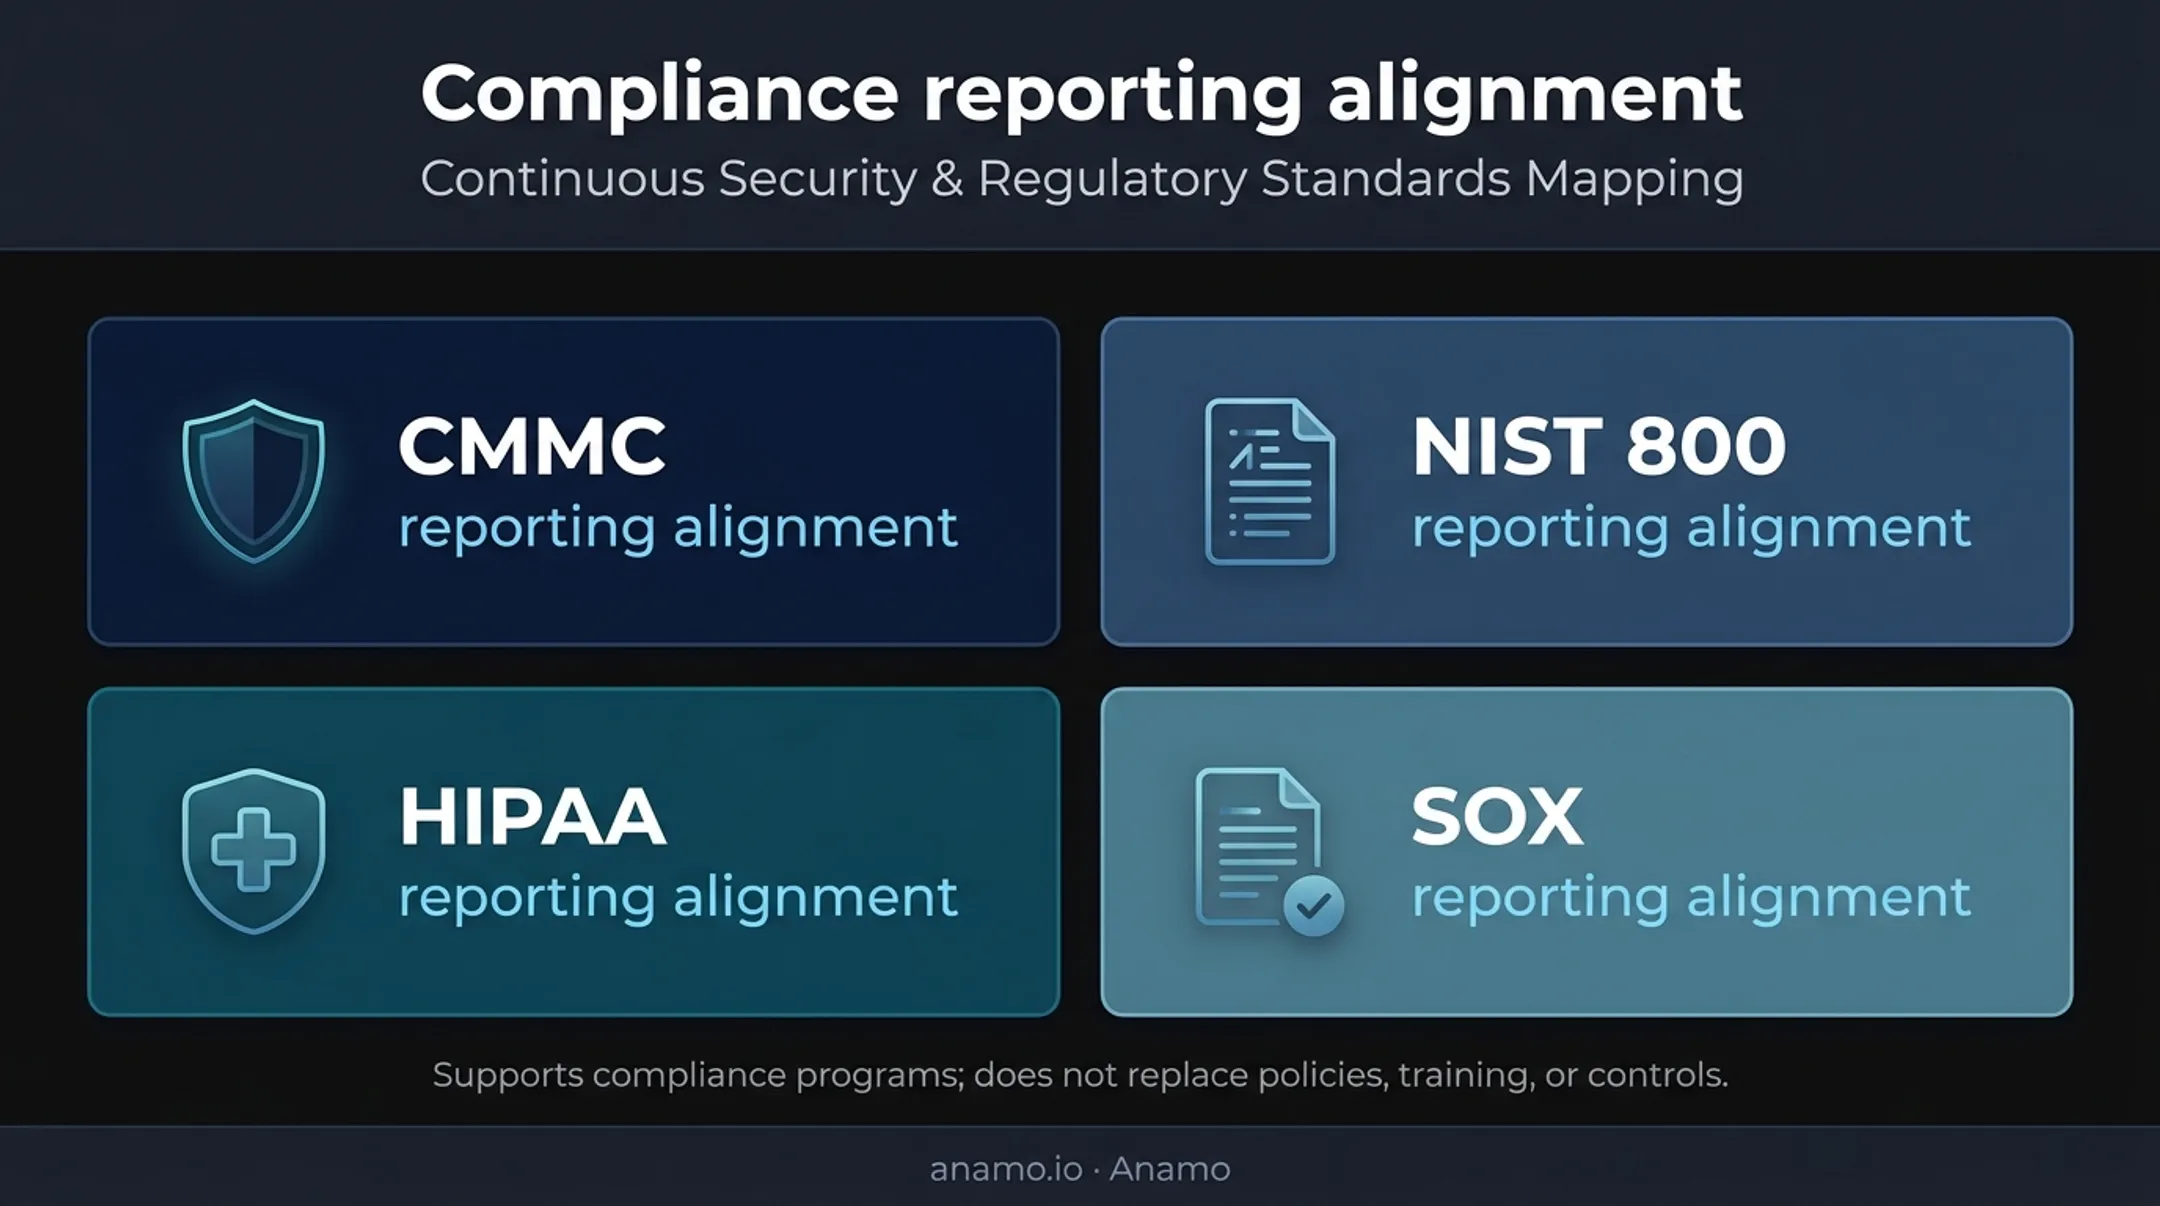The image size is (2160, 1206).
Task: Click the NIST 800 document icon
Action: tap(1270, 481)
